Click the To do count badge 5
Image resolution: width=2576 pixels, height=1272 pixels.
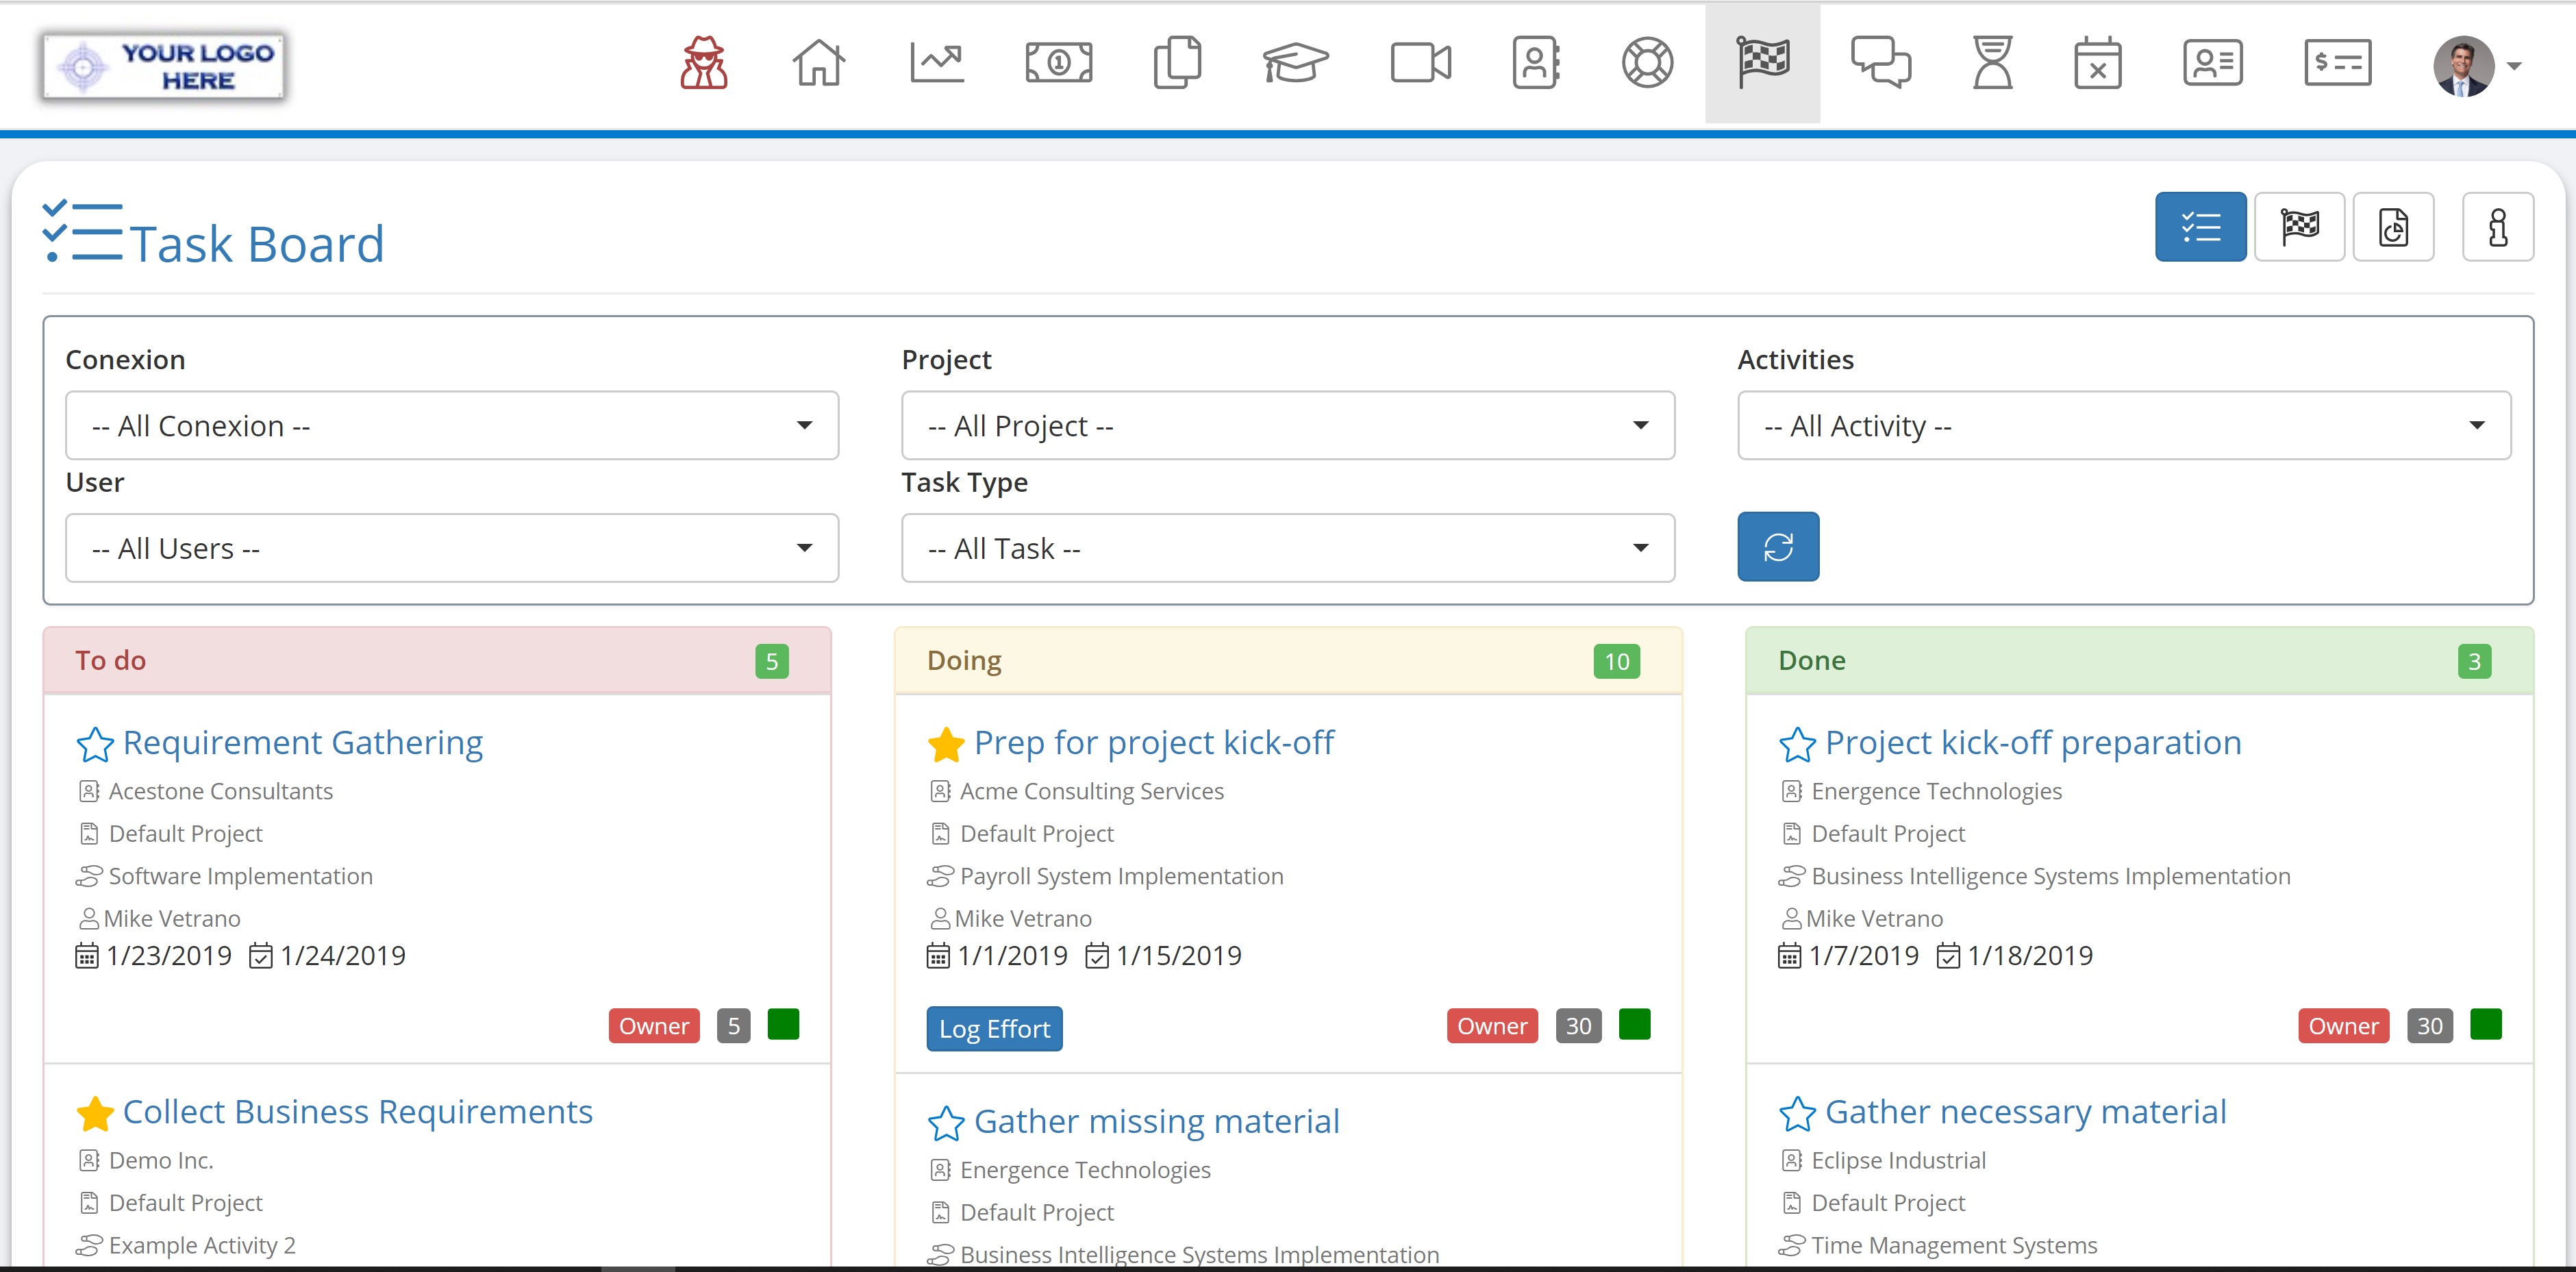771,662
